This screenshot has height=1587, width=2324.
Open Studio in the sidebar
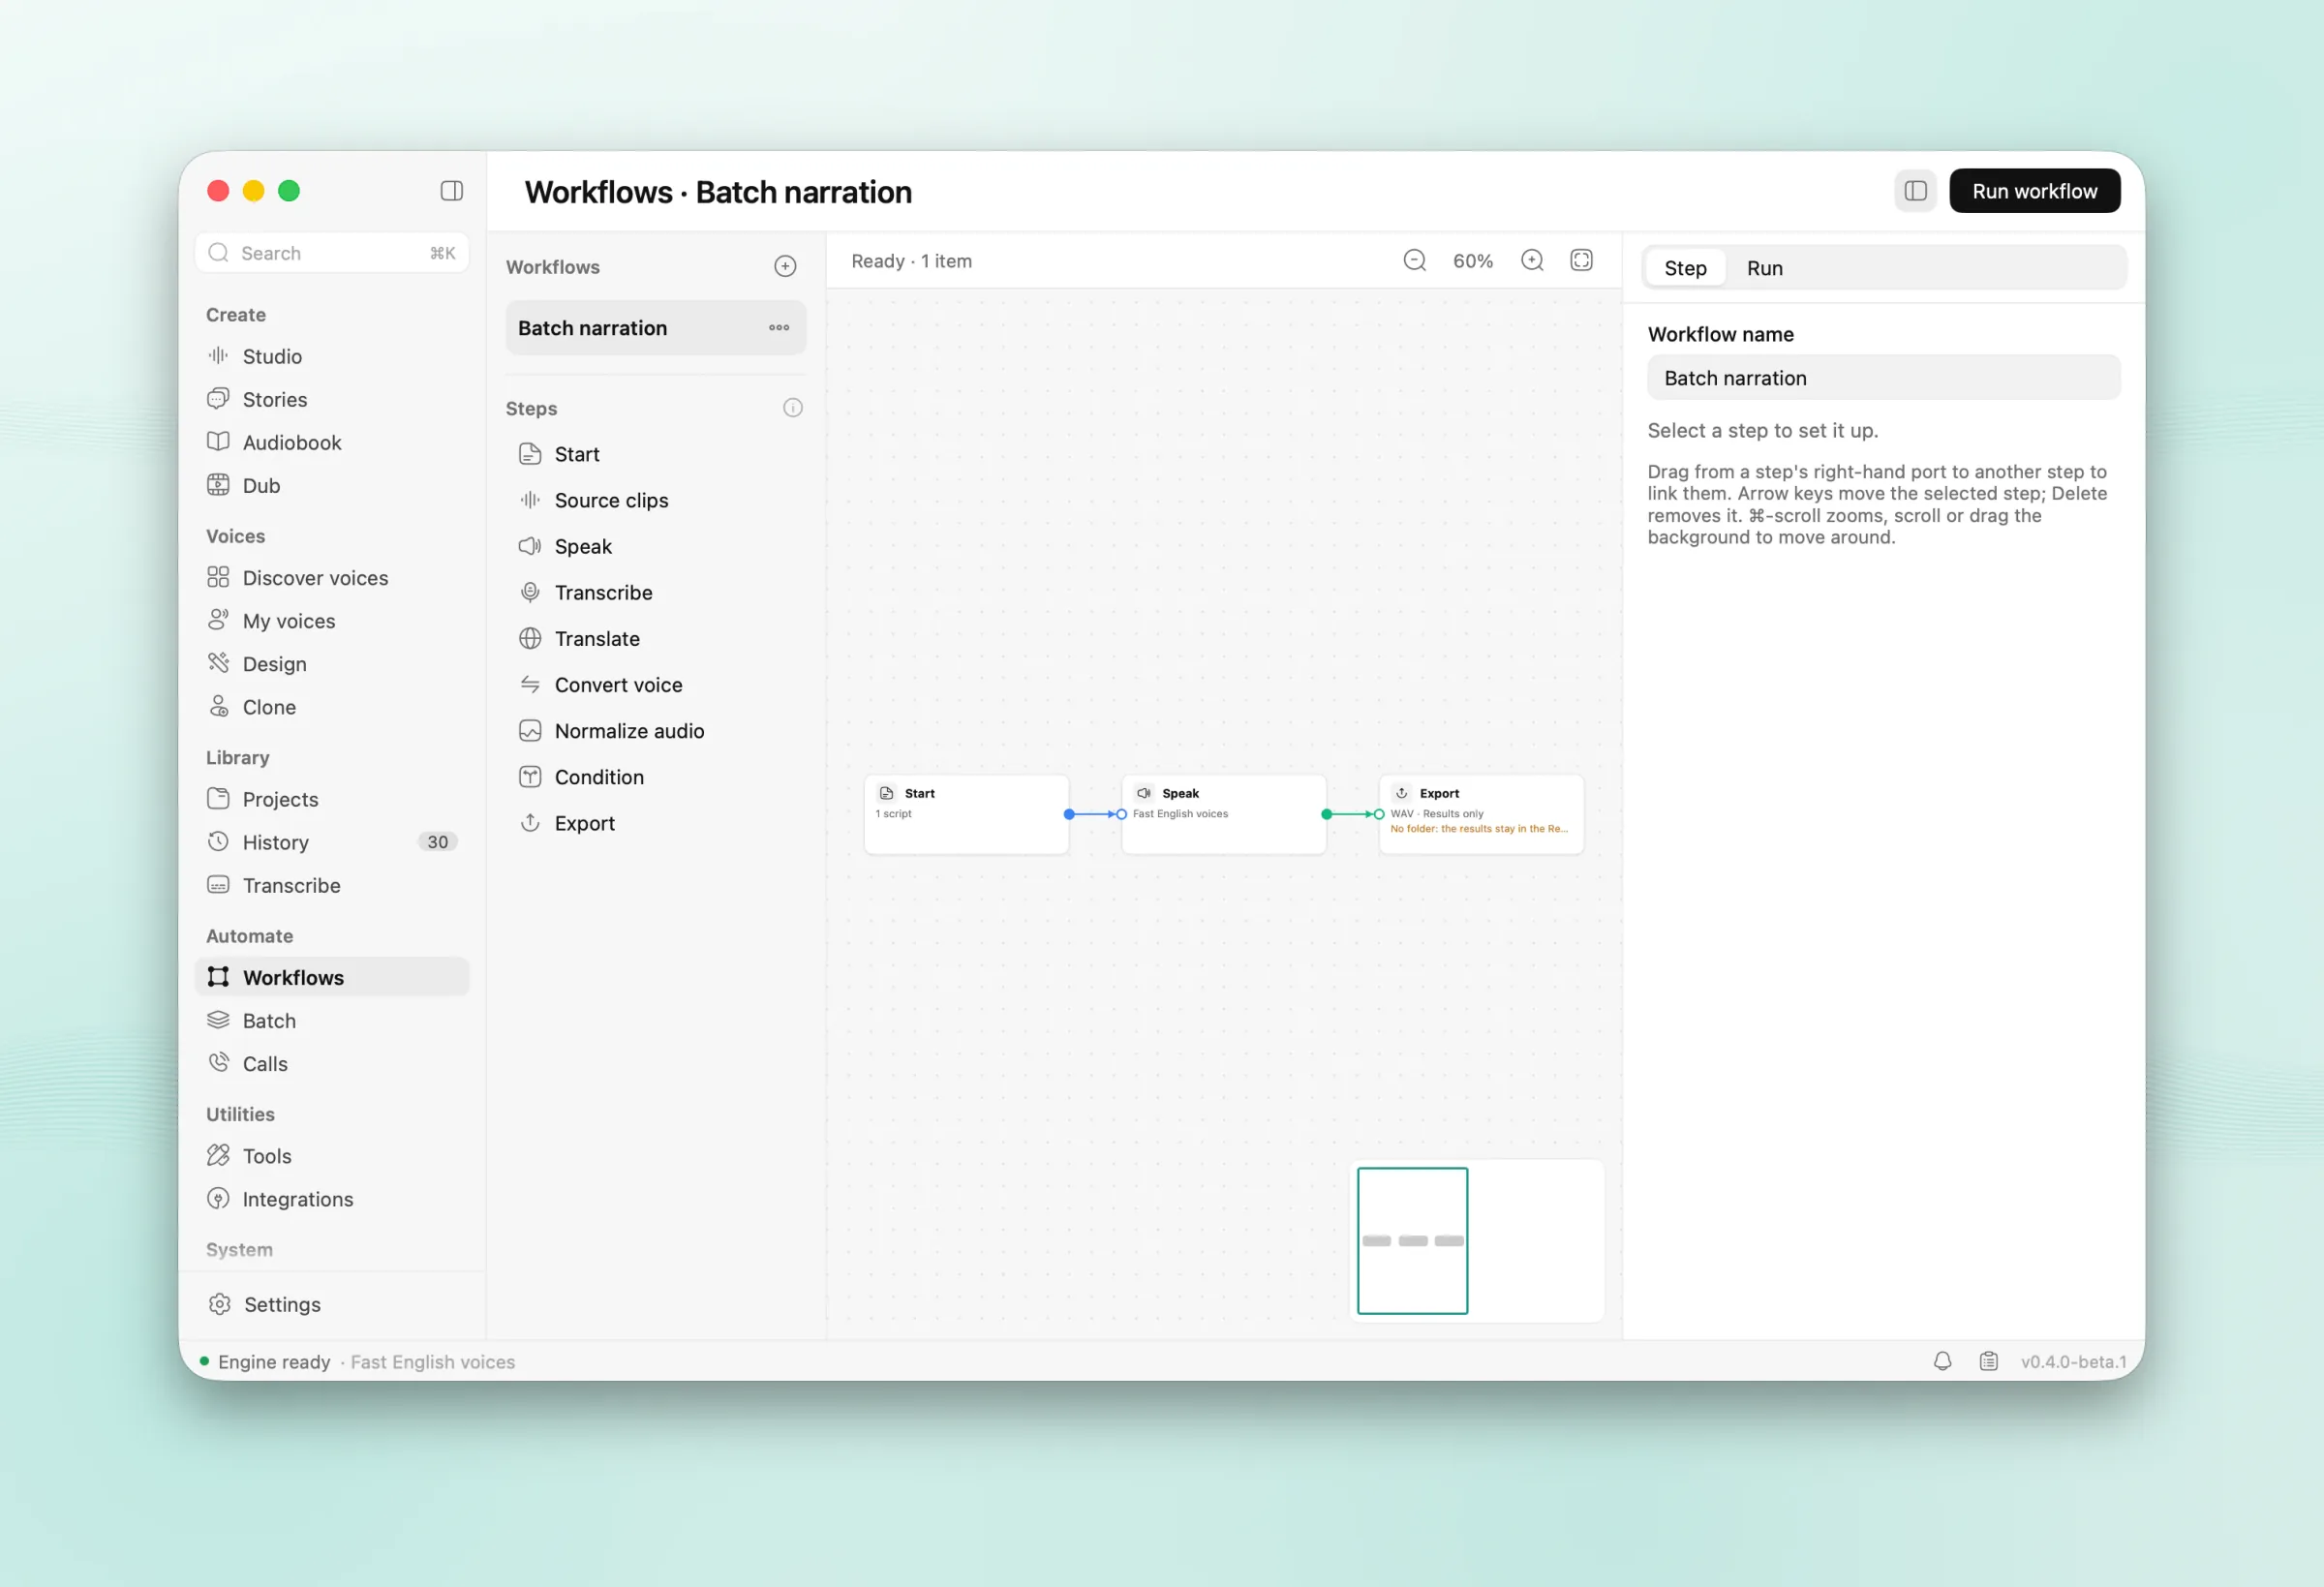pos(332,356)
